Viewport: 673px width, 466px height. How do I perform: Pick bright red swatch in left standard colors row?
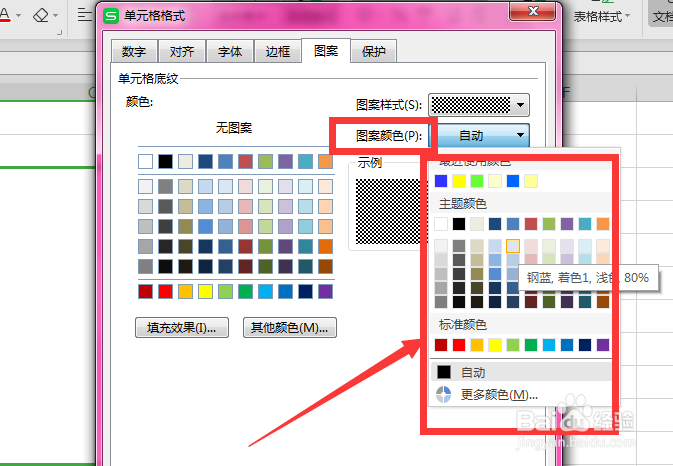[x=165, y=291]
